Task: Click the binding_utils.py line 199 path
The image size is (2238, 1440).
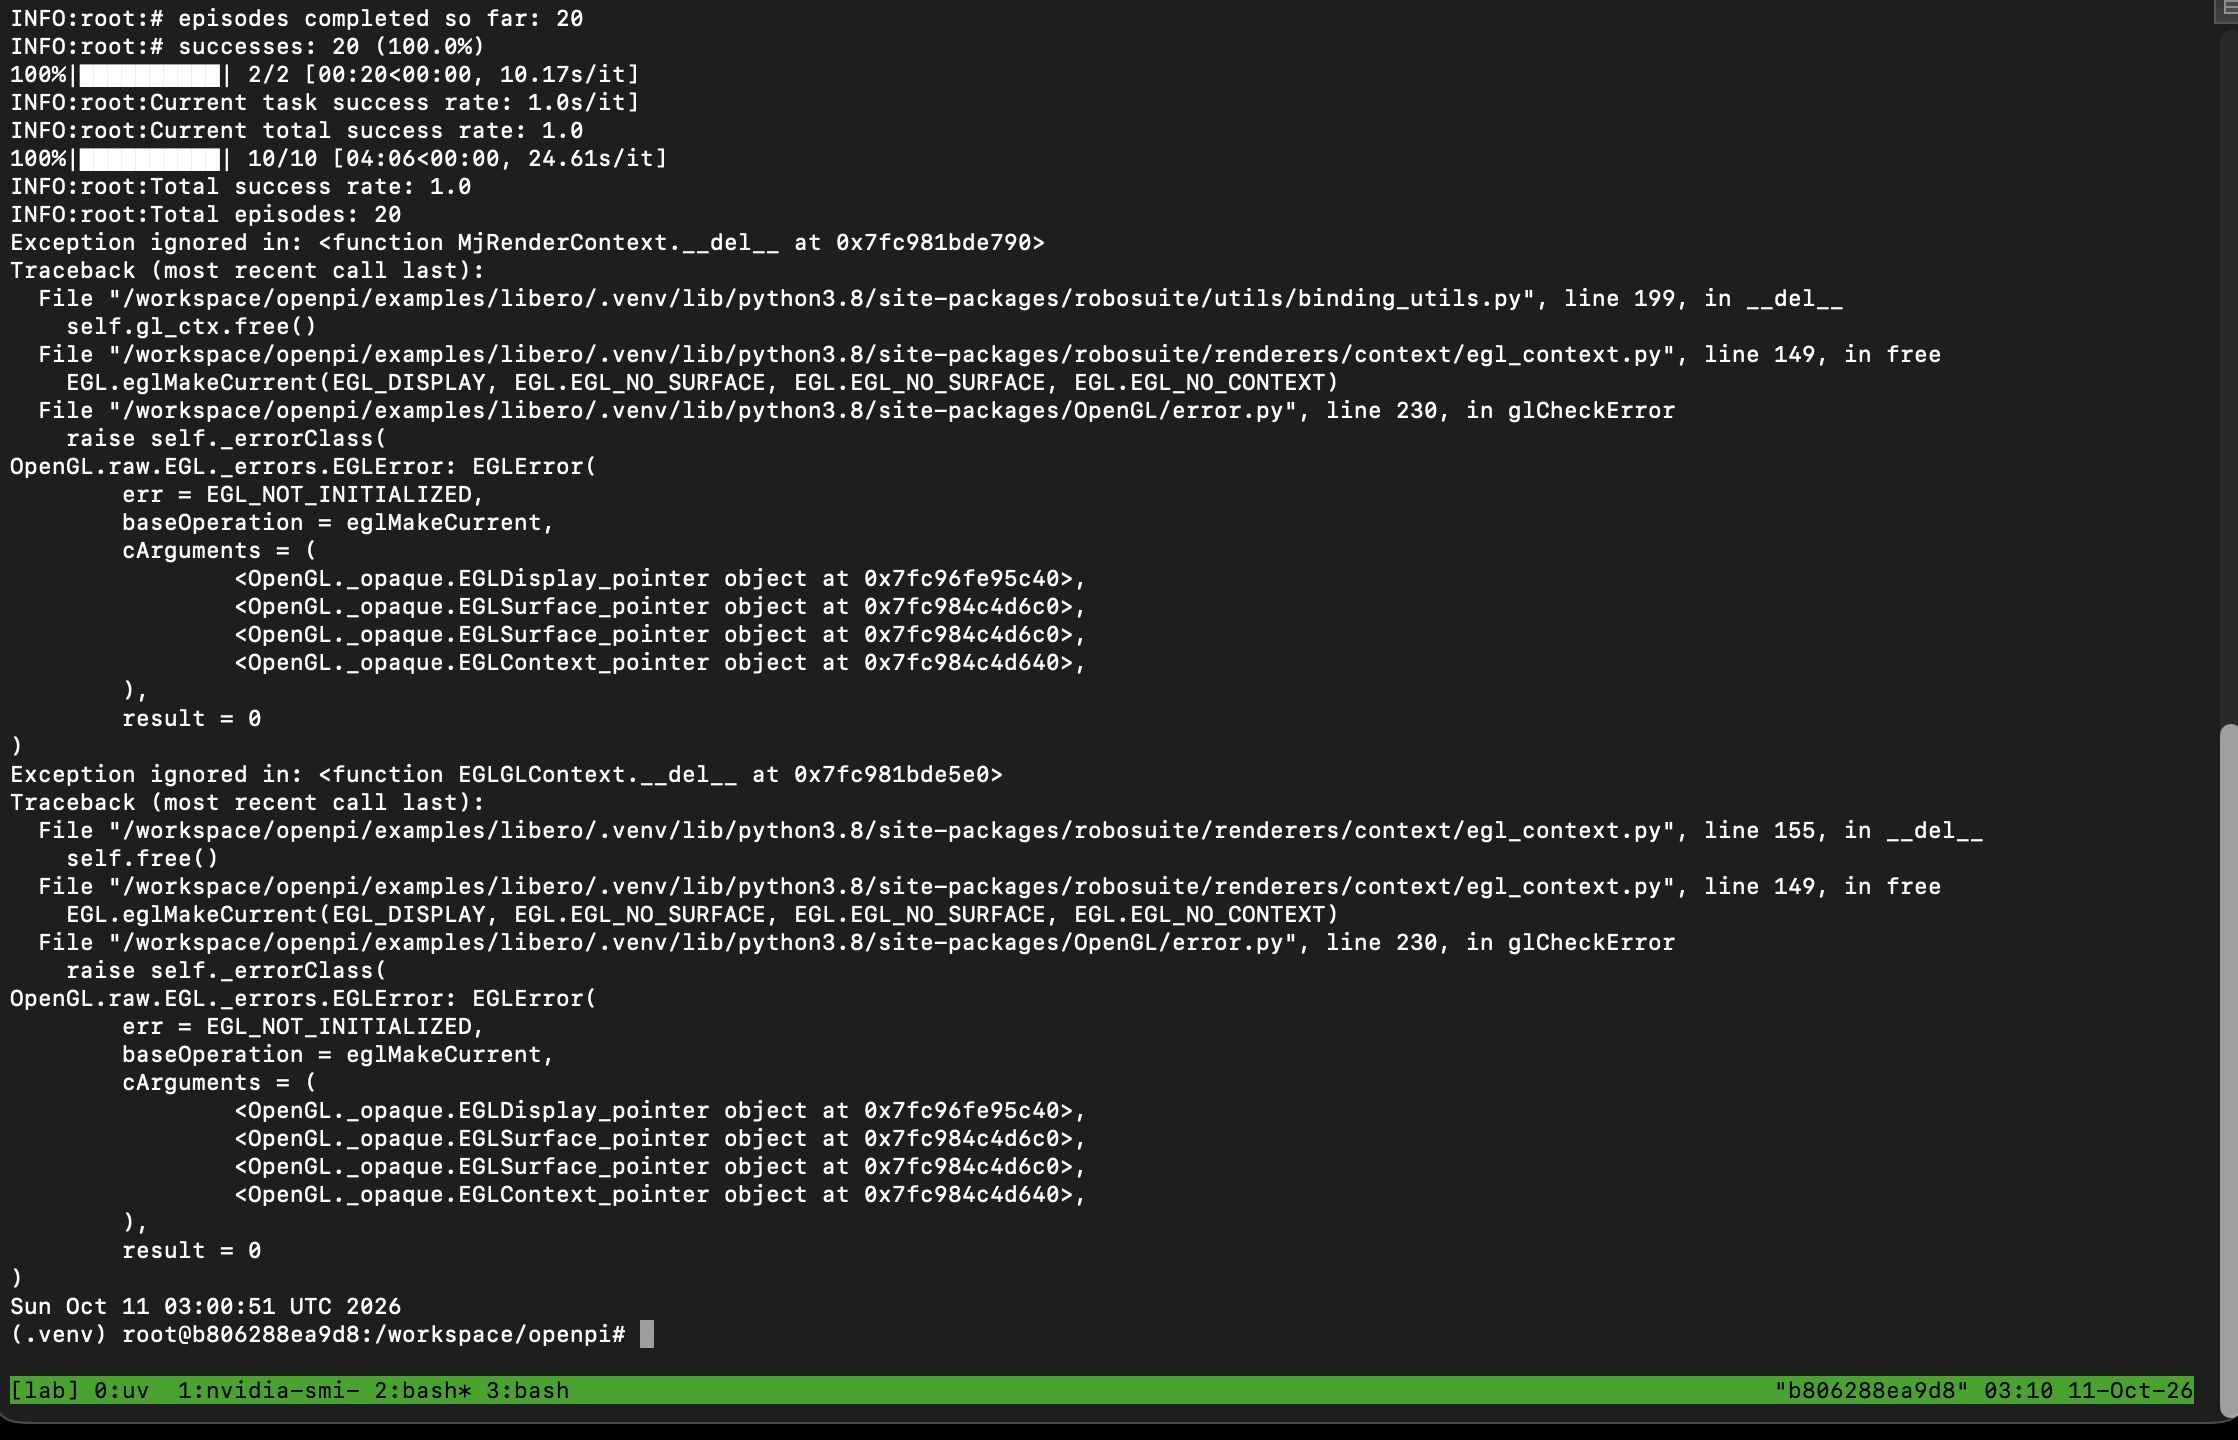Action: pos(941,298)
